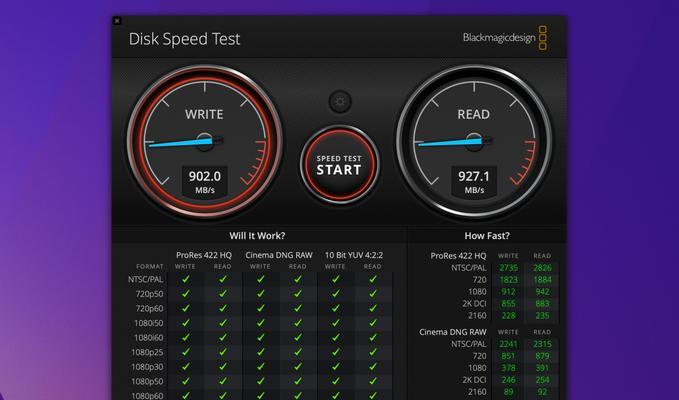Click NTSC/PAL ProRes write checkmark

(186, 279)
